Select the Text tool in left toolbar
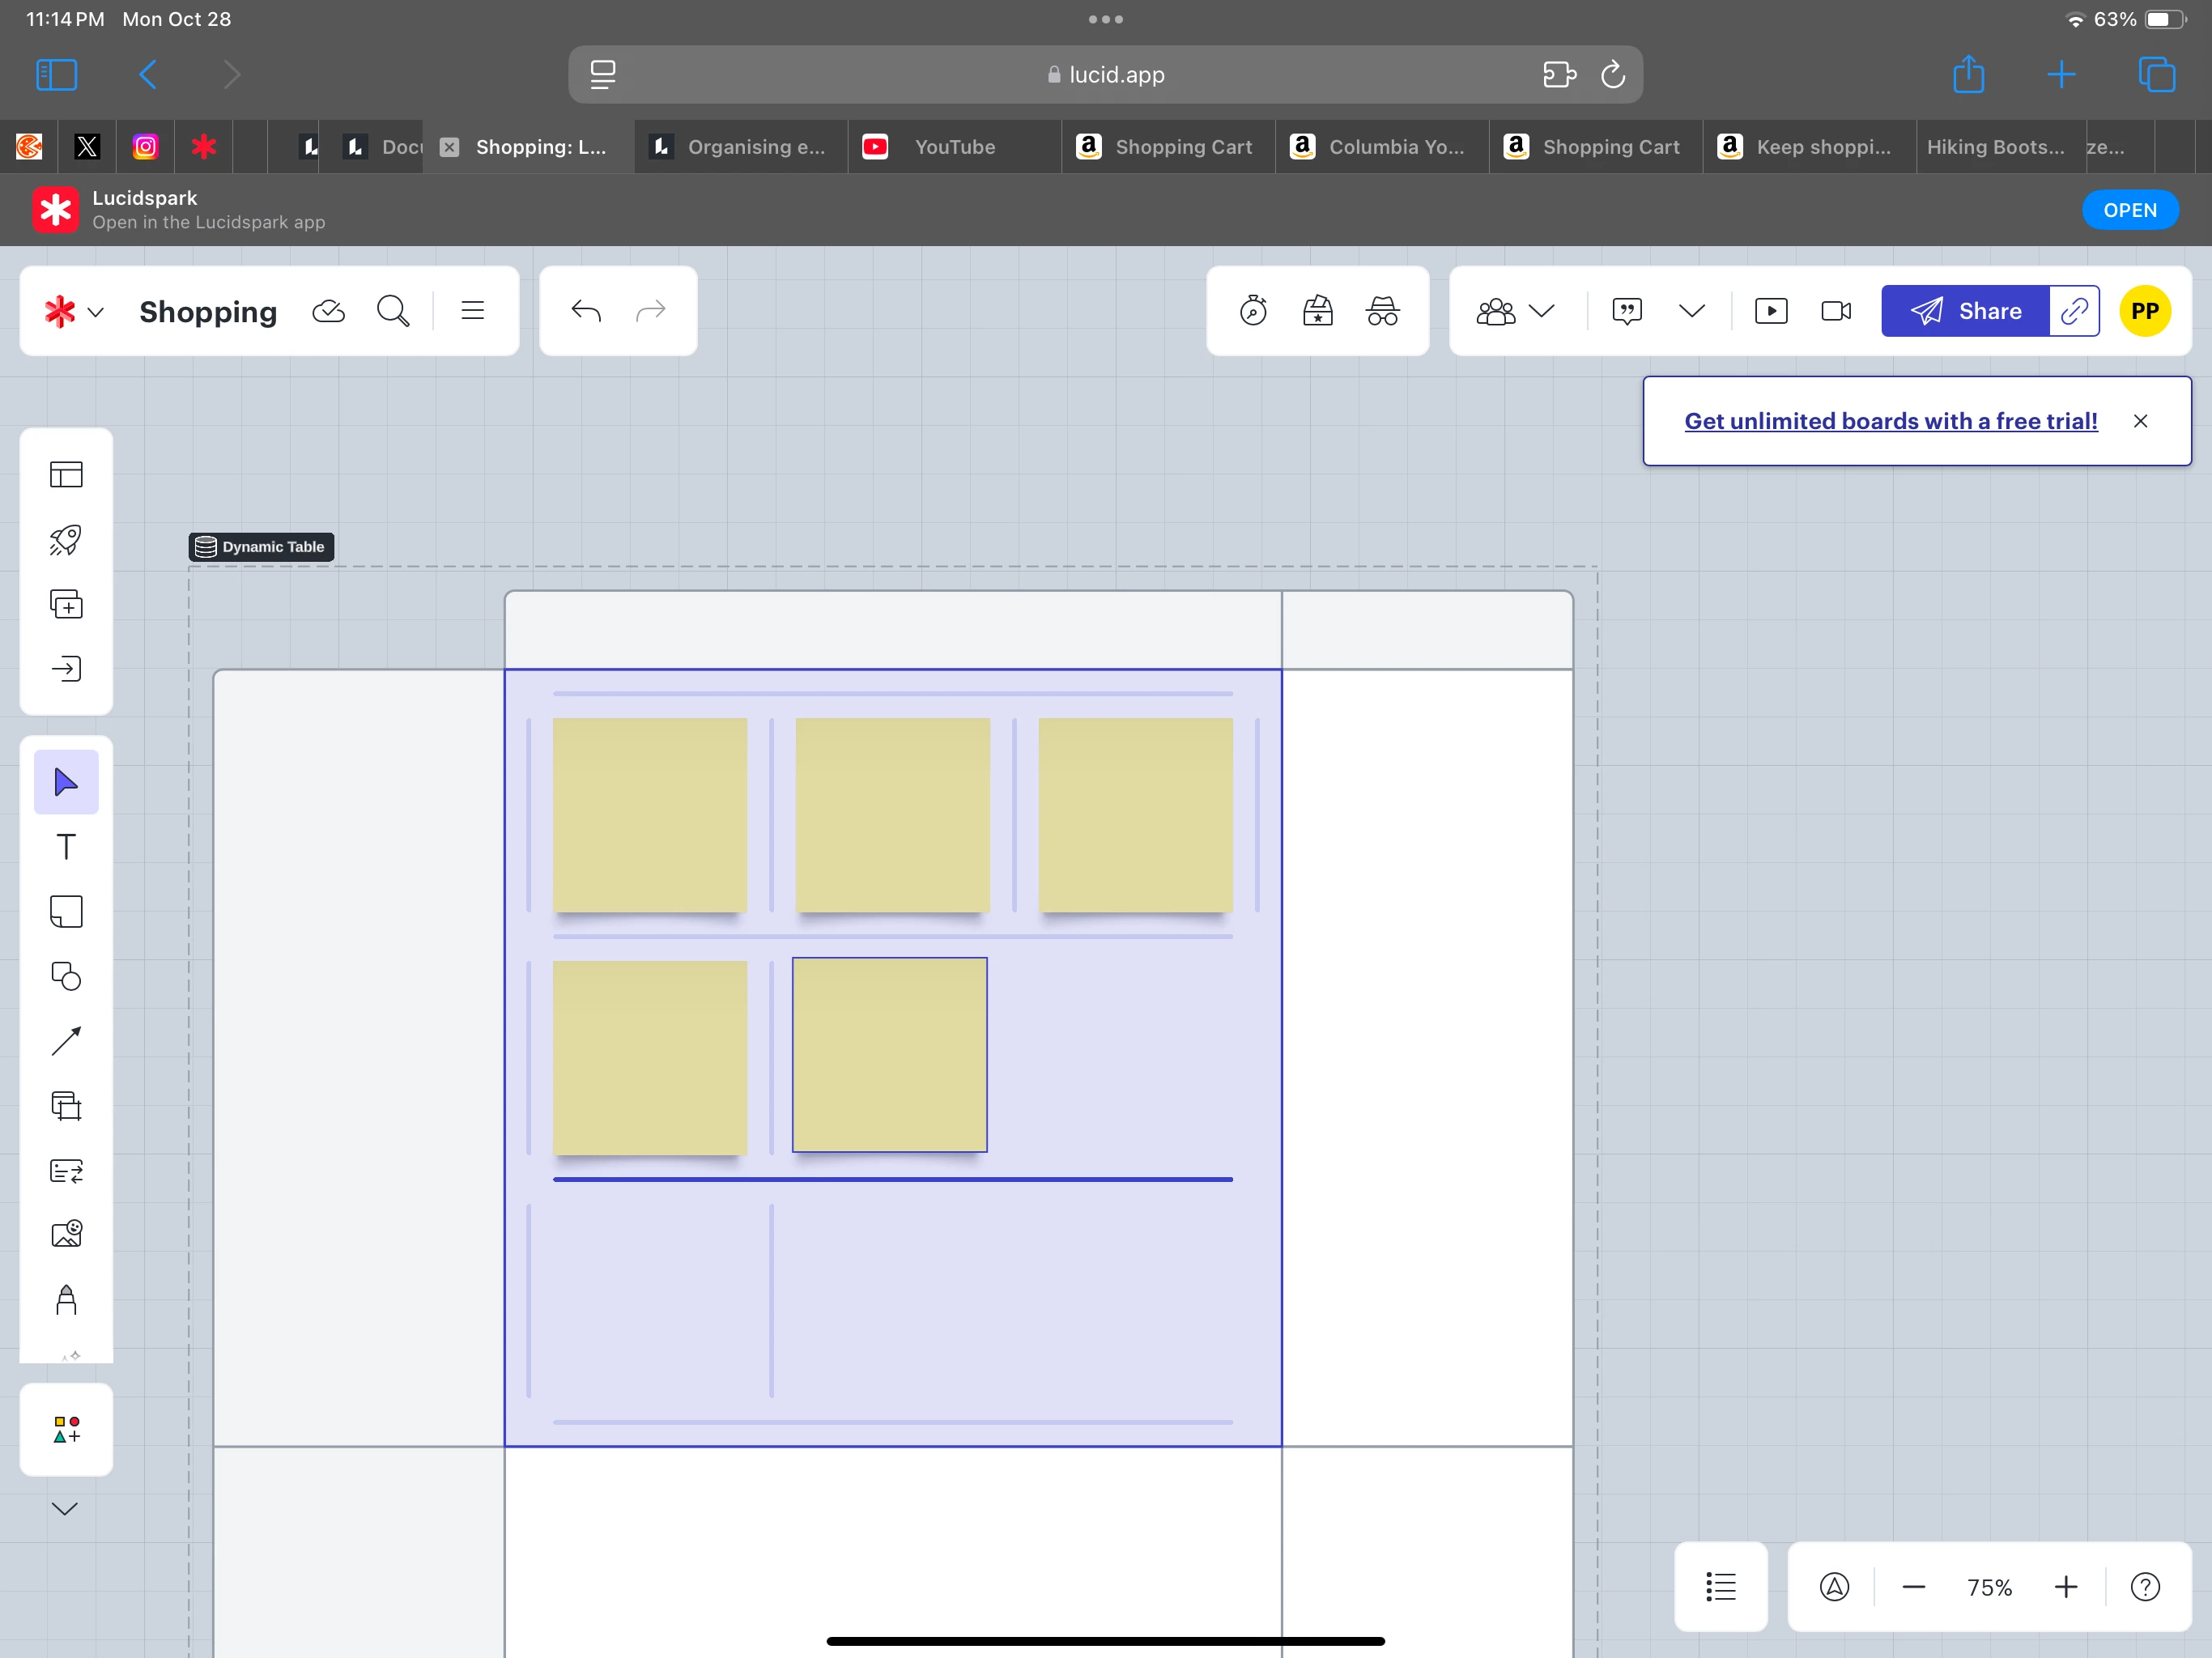2212x1658 pixels. click(66, 847)
